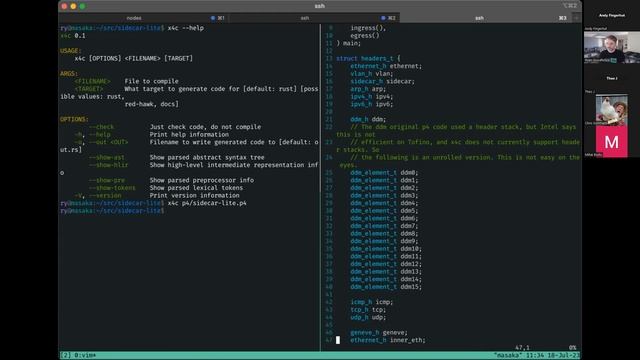Maximize the terminal using green button

82,6
